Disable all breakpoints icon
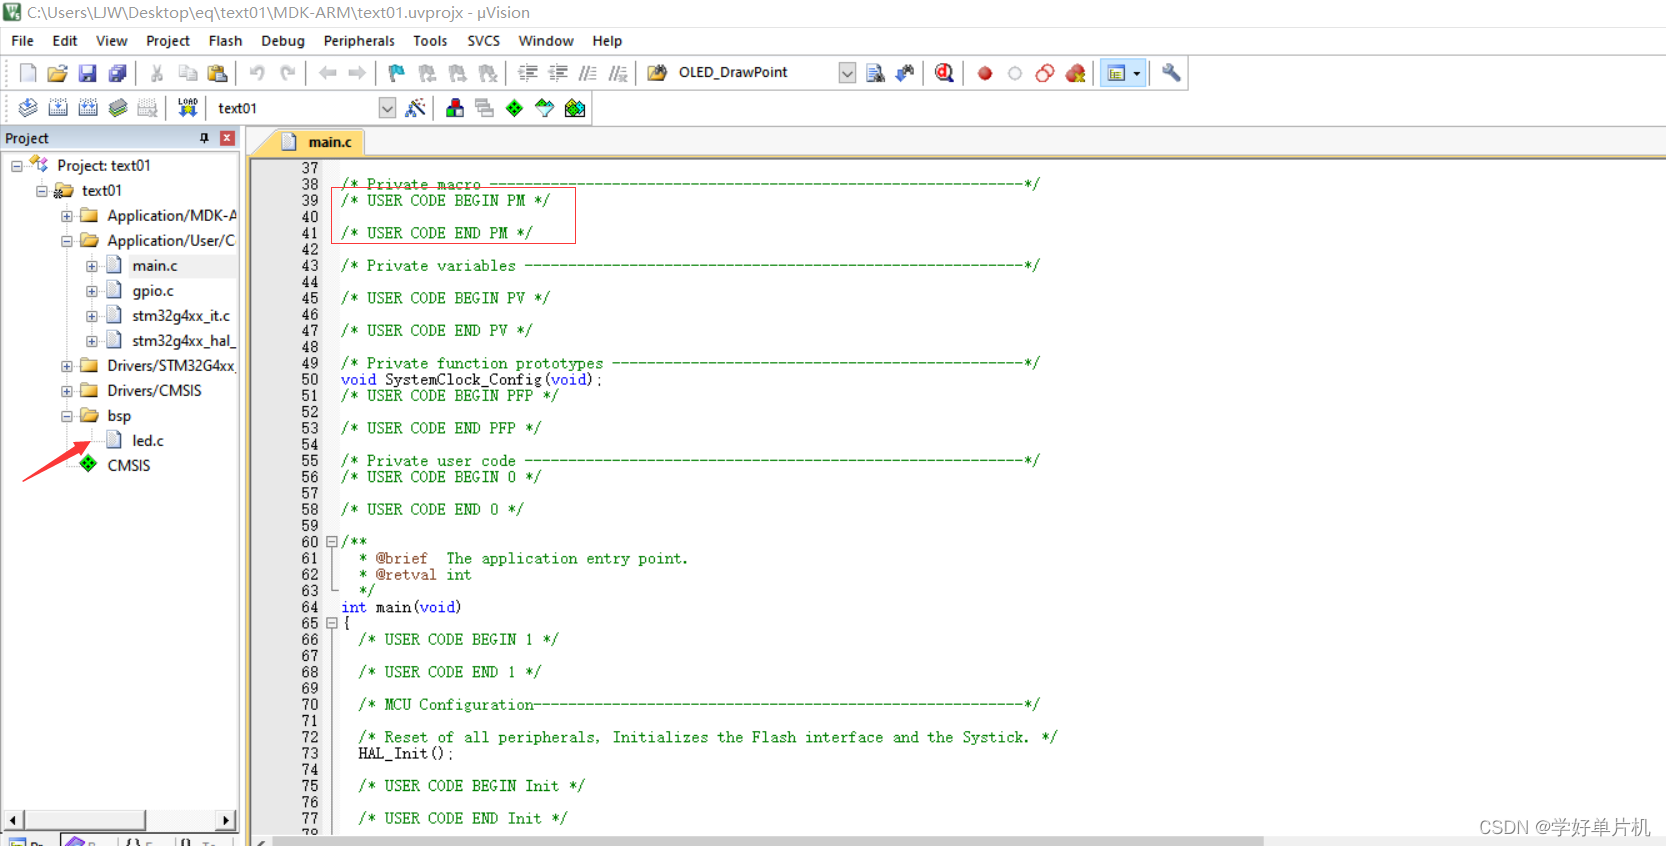This screenshot has width=1666, height=846. pos(1045,73)
